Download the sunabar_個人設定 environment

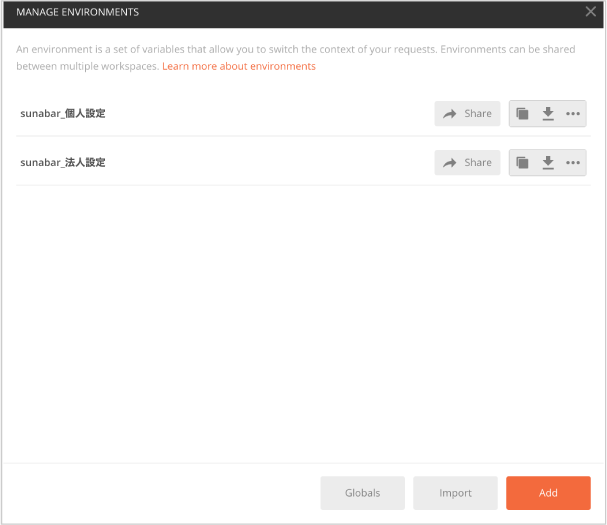(548, 113)
